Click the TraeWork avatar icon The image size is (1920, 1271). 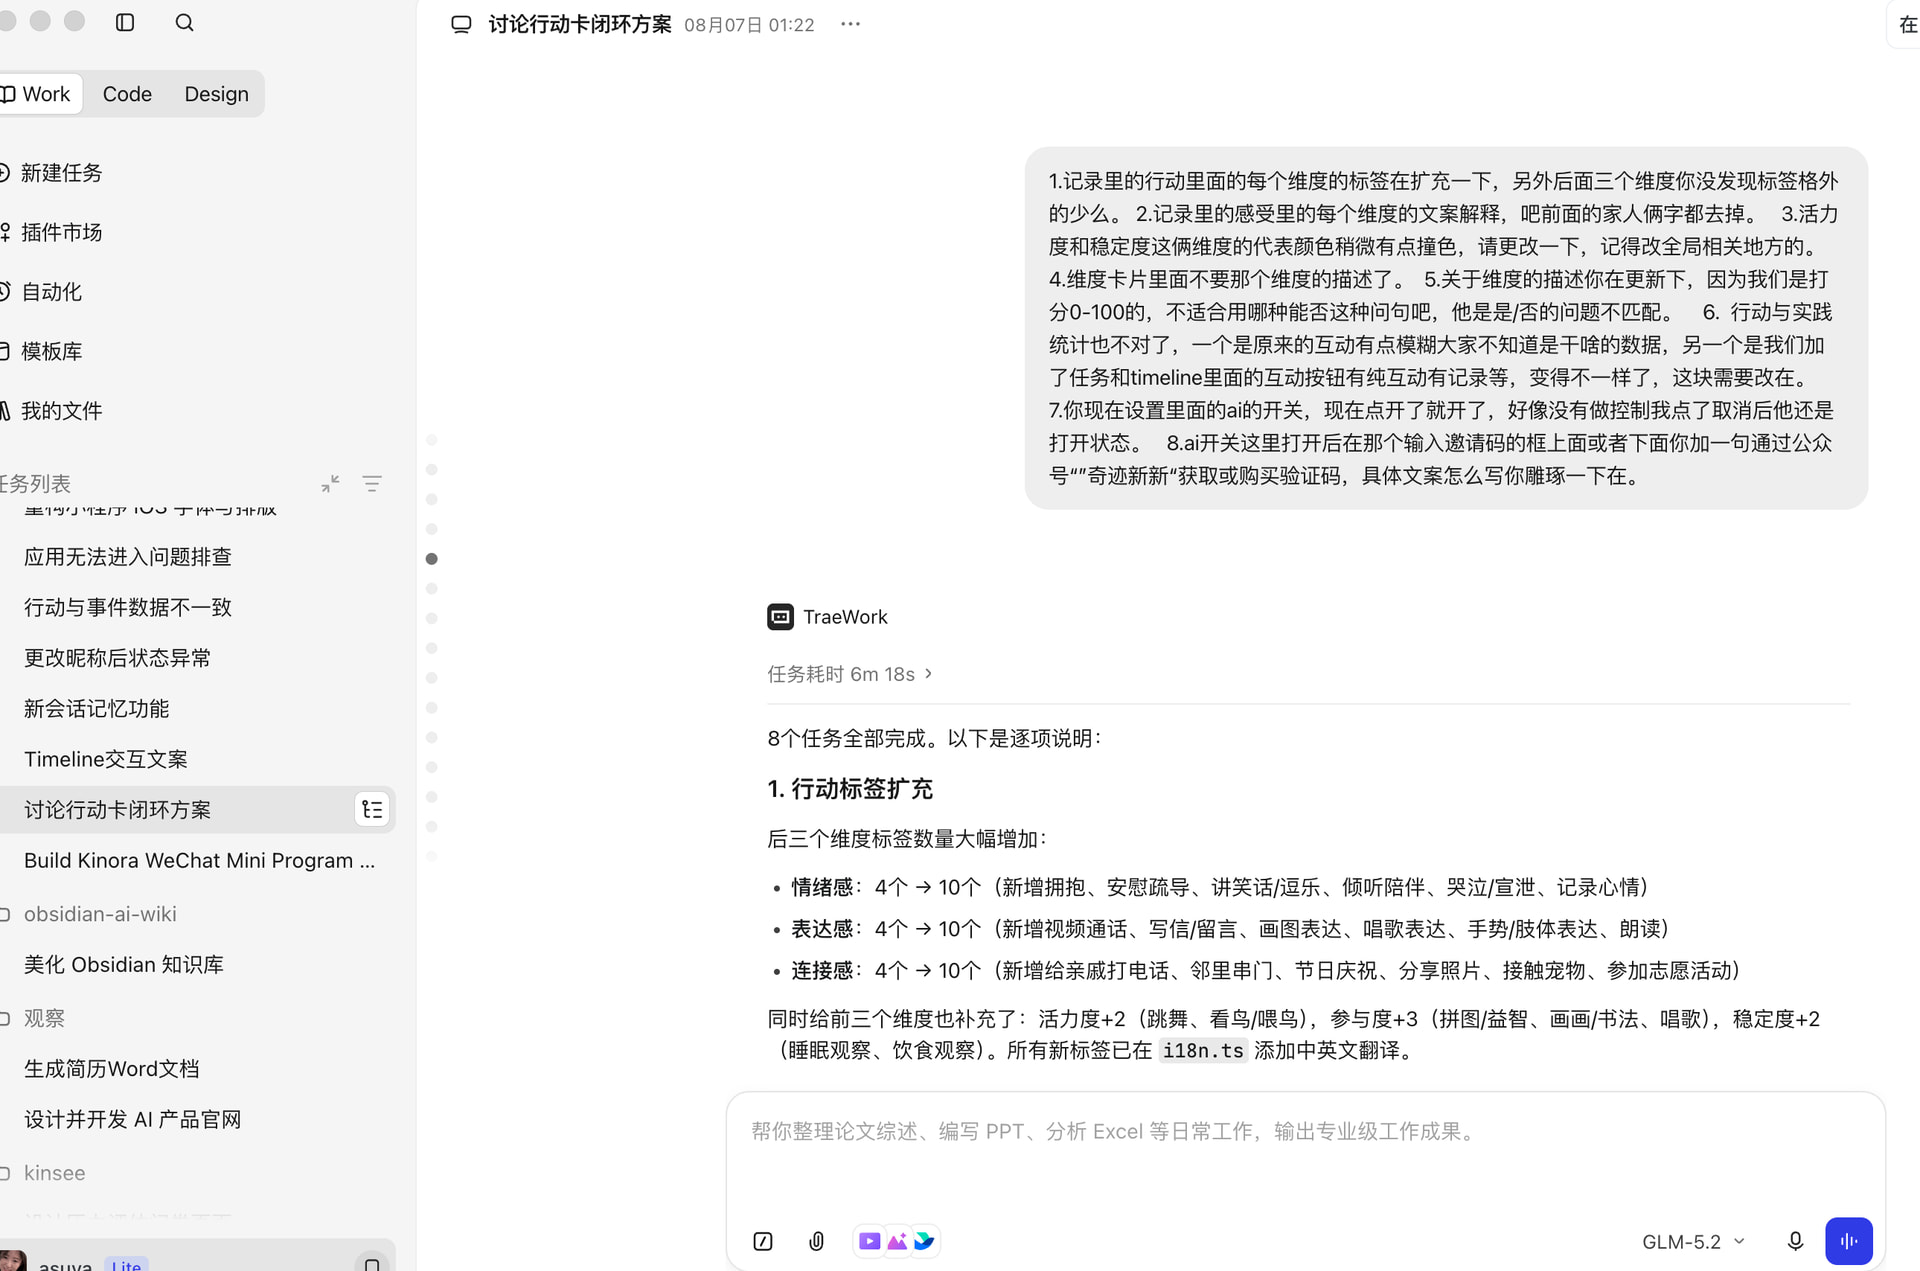[780, 617]
